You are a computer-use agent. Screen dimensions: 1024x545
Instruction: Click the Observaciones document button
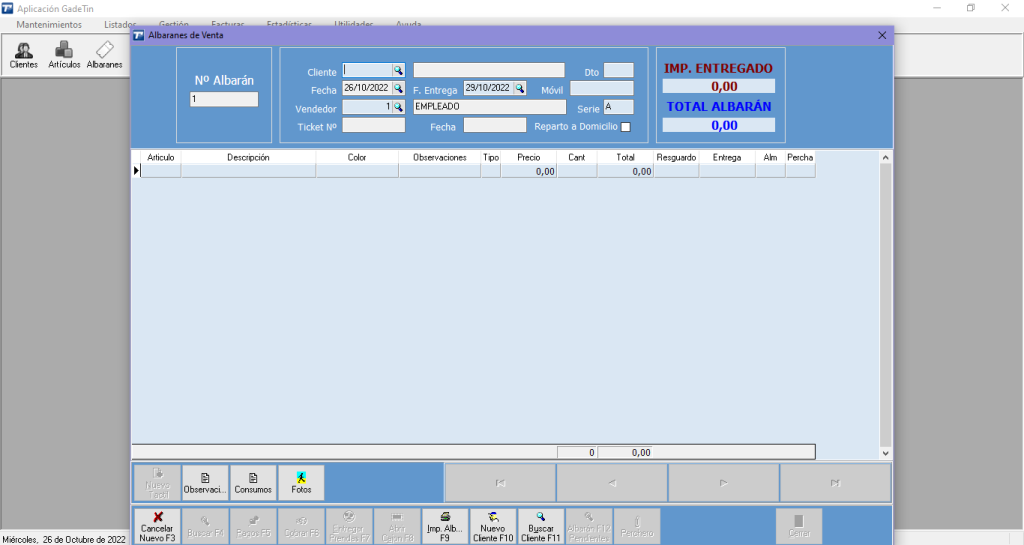point(205,482)
